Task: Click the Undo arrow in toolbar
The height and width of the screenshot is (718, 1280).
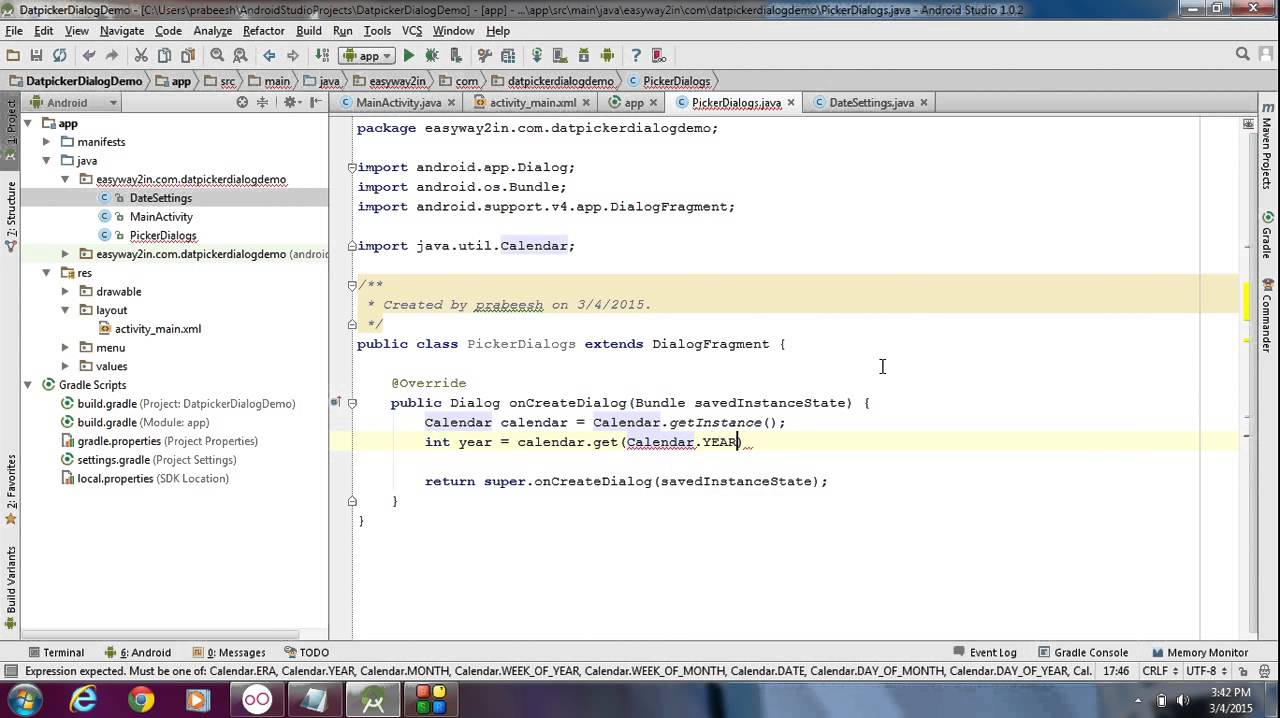Action: 89,56
